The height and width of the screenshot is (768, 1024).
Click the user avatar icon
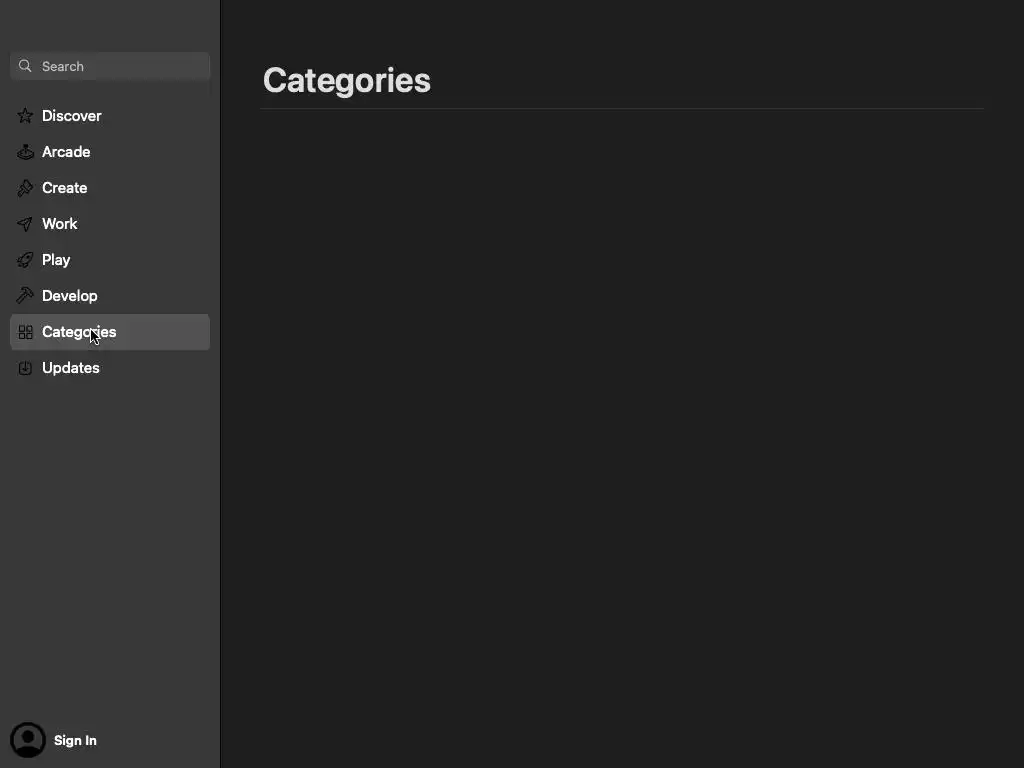point(28,740)
